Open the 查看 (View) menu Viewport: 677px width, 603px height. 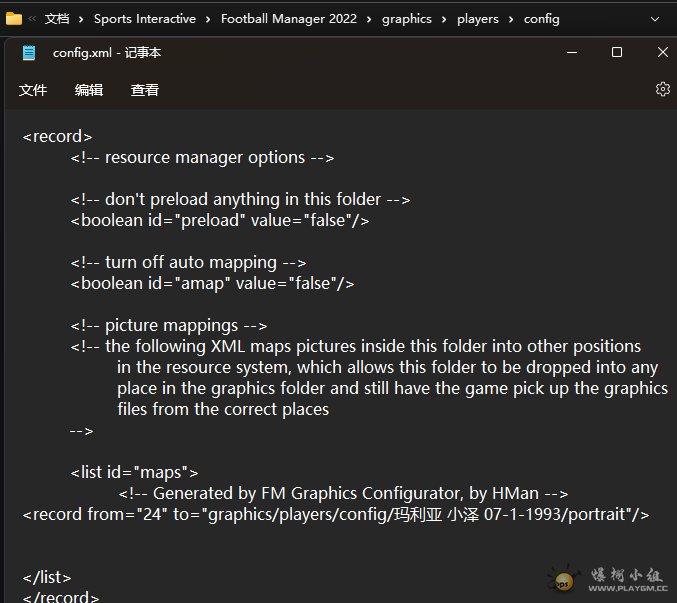(x=145, y=90)
